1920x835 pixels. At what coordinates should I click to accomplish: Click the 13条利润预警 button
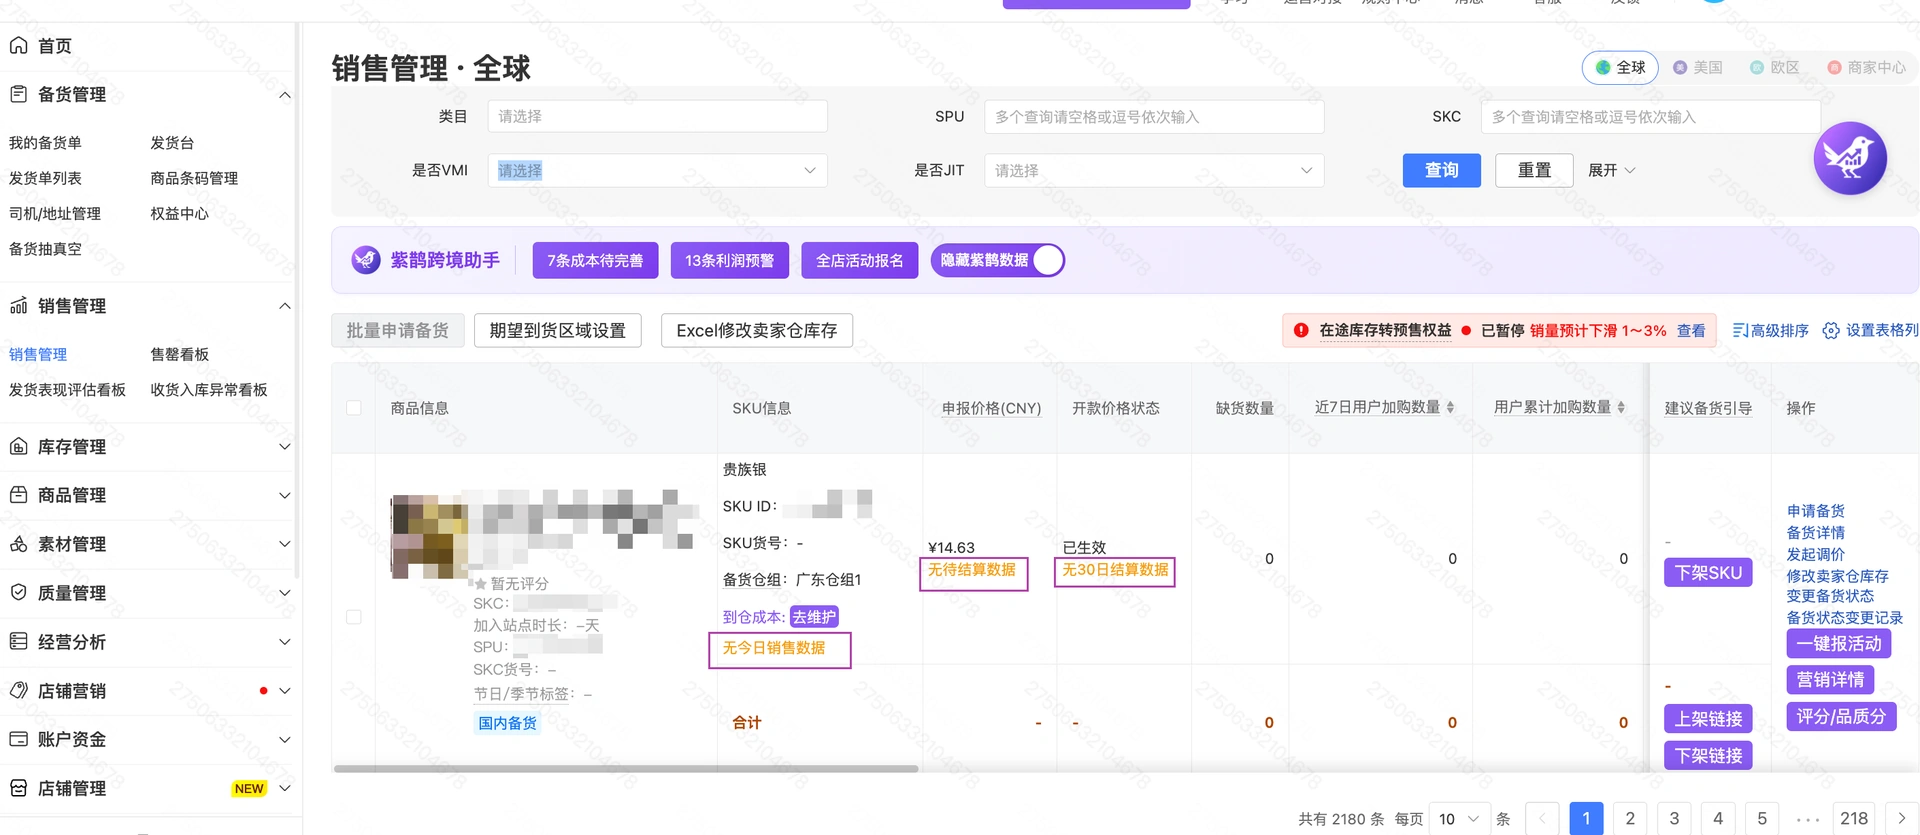coord(729,260)
